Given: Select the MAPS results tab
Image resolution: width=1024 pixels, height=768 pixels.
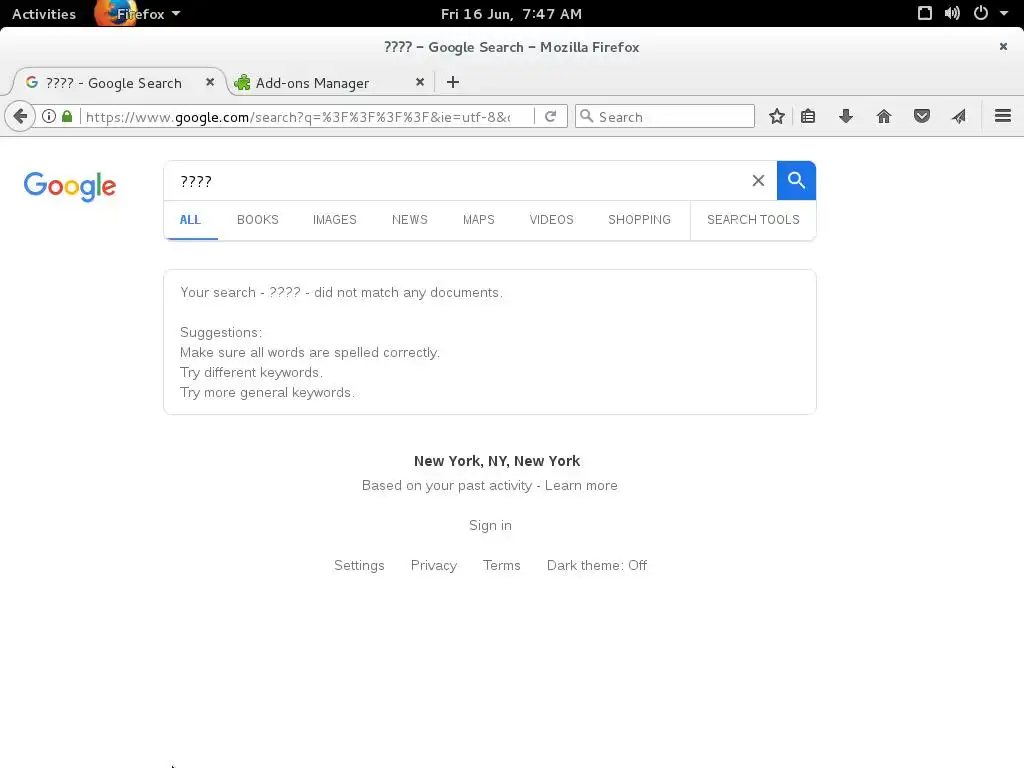Looking at the screenshot, I should click(479, 220).
